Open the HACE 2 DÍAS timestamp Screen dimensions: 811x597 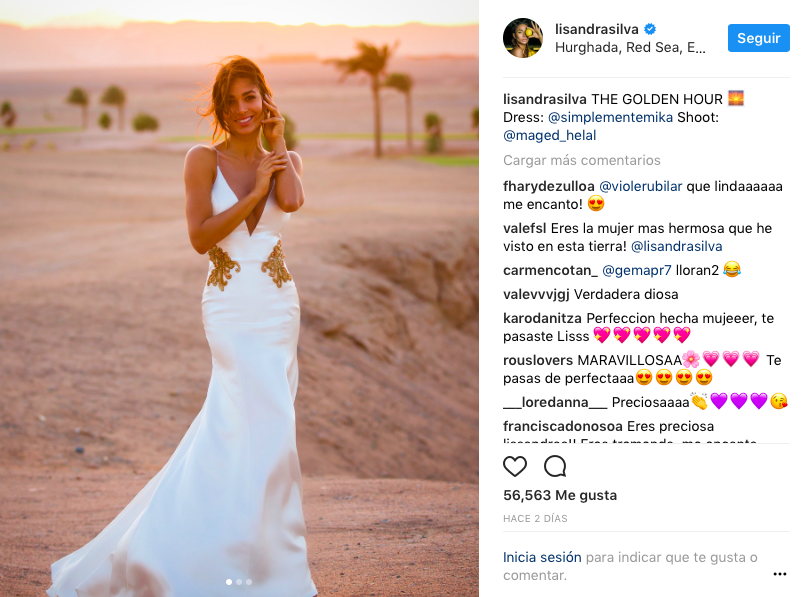tap(535, 518)
